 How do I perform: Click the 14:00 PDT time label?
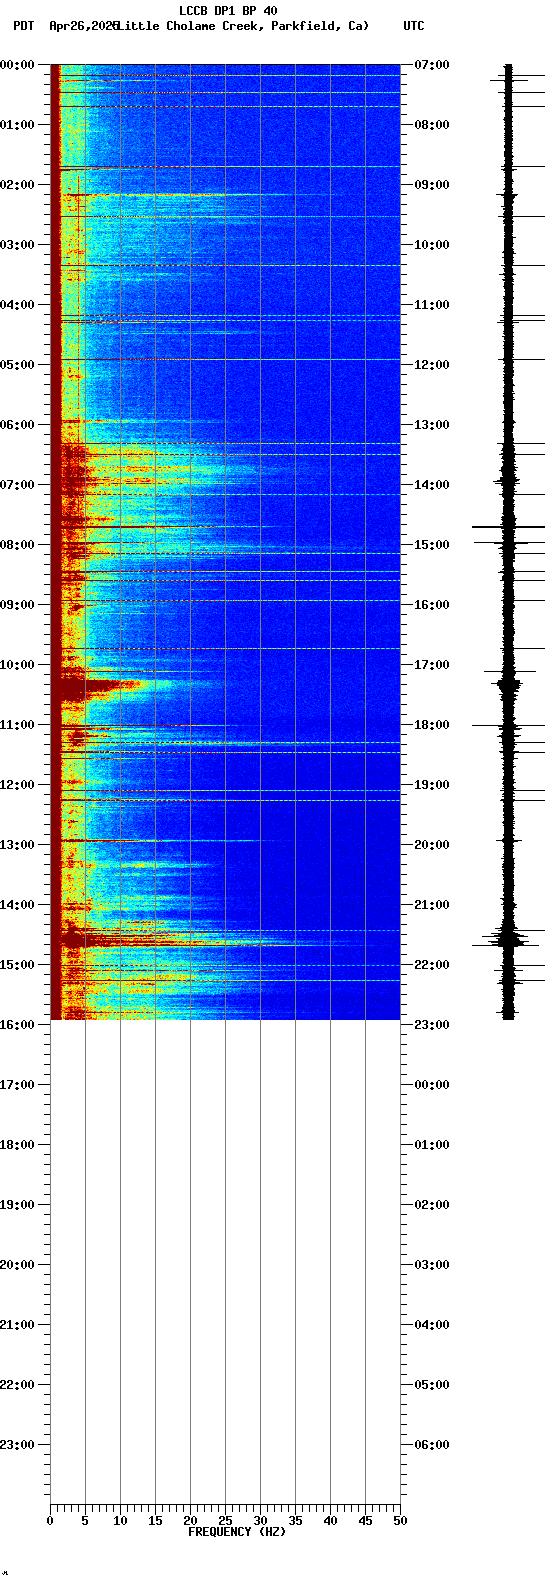tap(17, 905)
